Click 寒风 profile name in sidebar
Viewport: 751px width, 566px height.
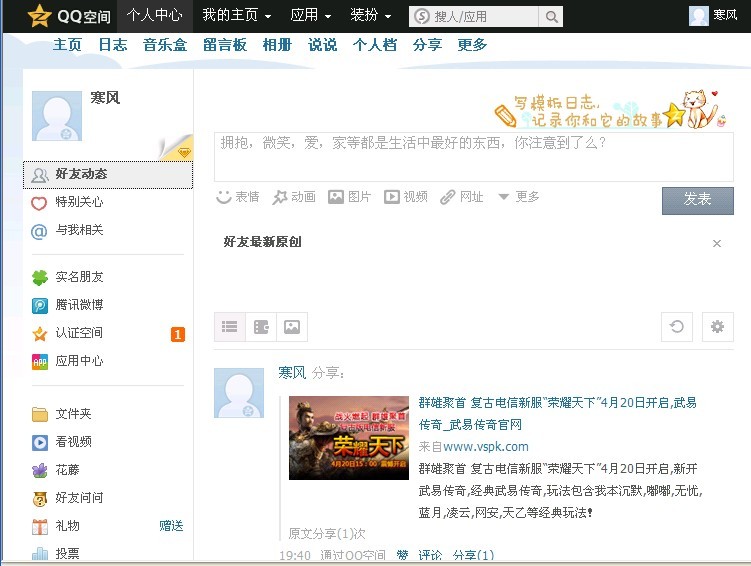point(105,98)
